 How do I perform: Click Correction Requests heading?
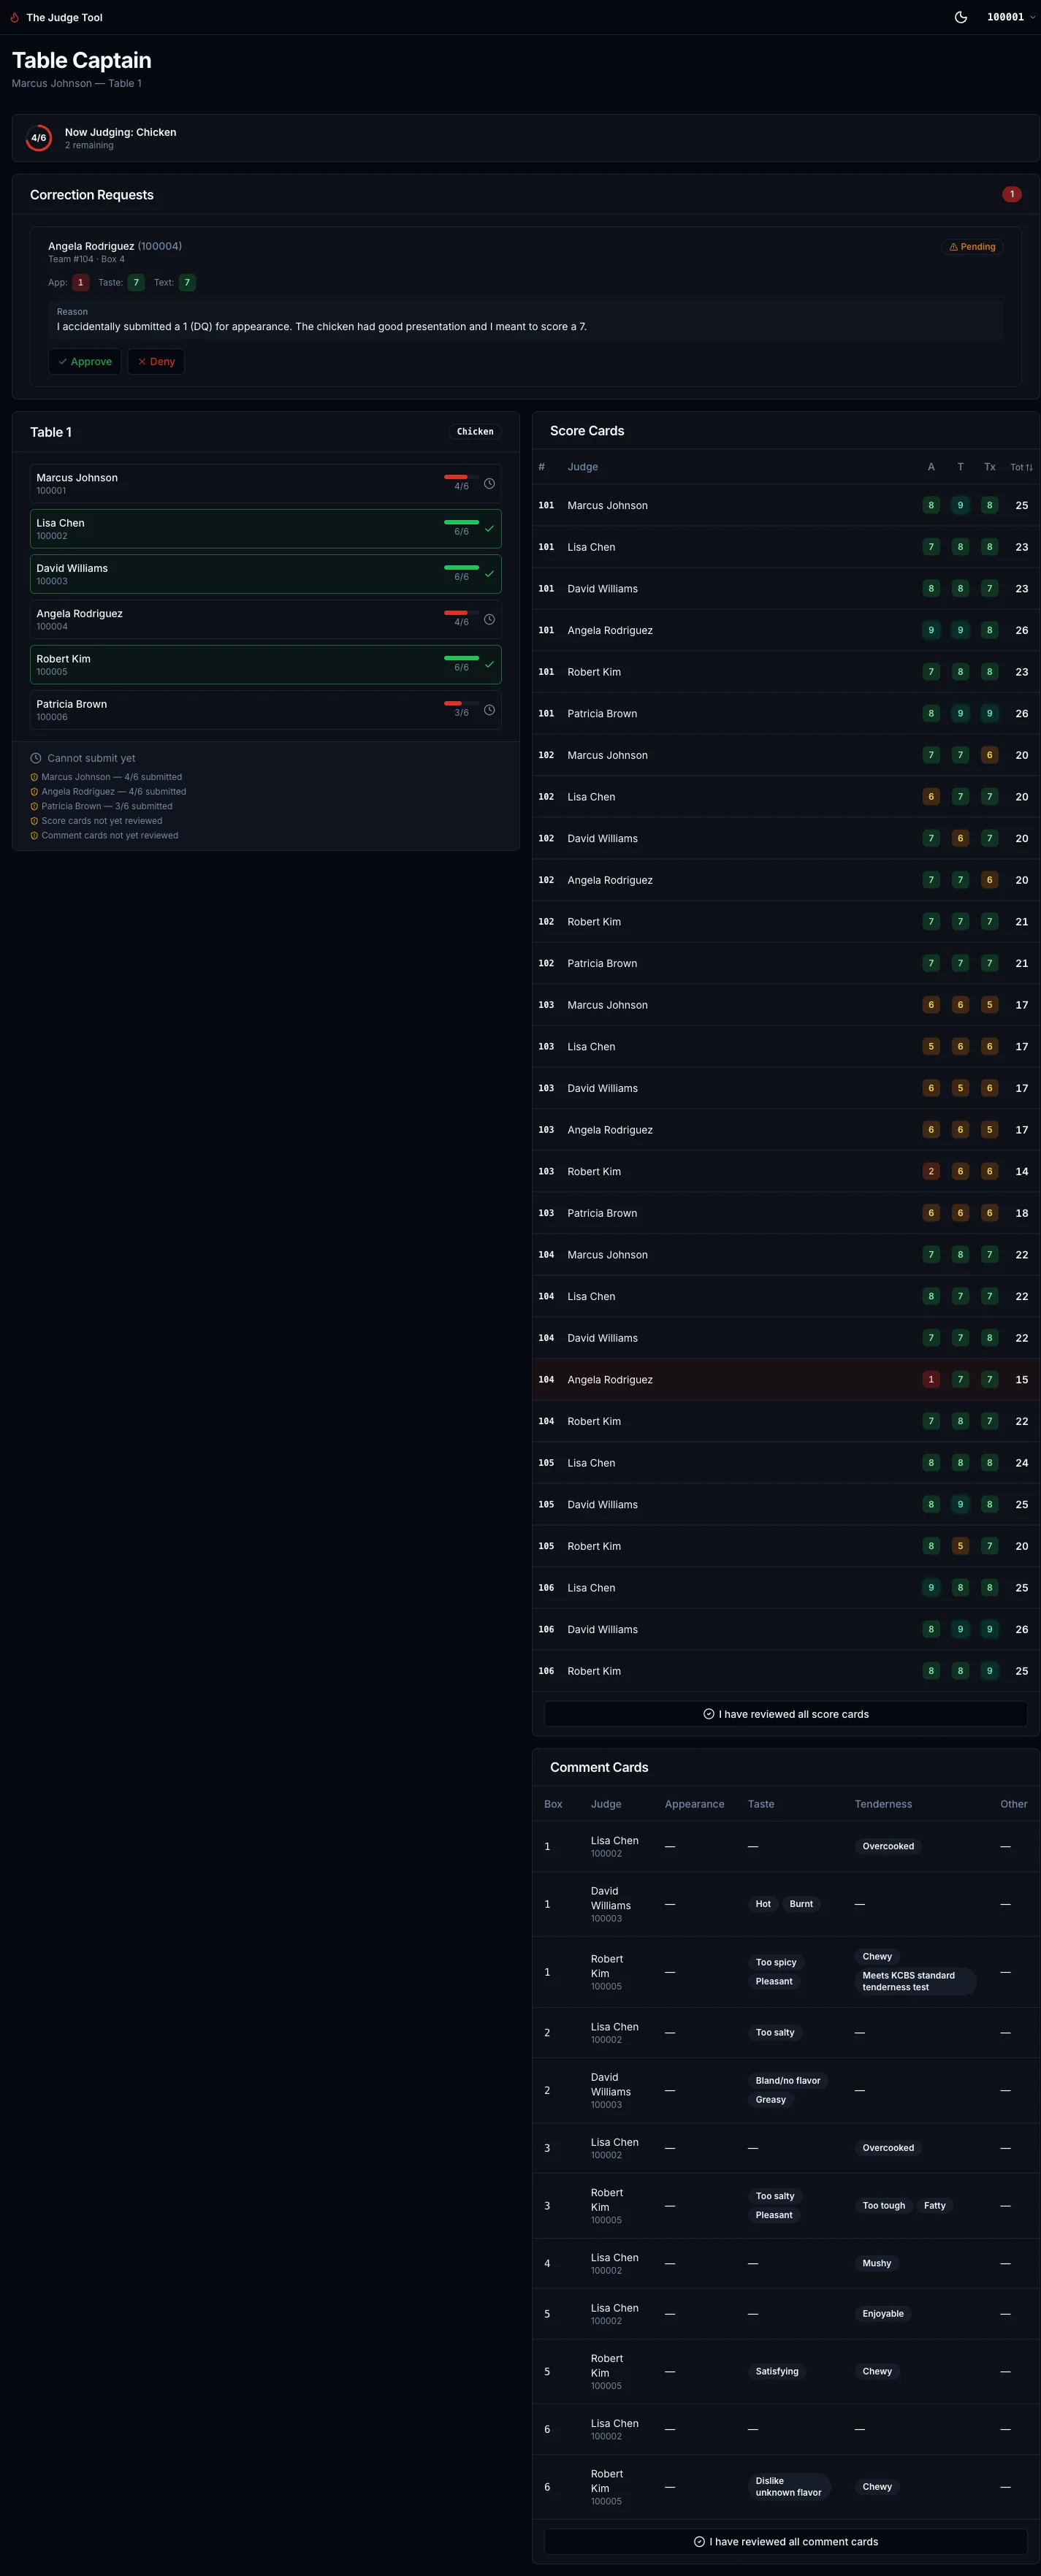pyautogui.click(x=92, y=195)
